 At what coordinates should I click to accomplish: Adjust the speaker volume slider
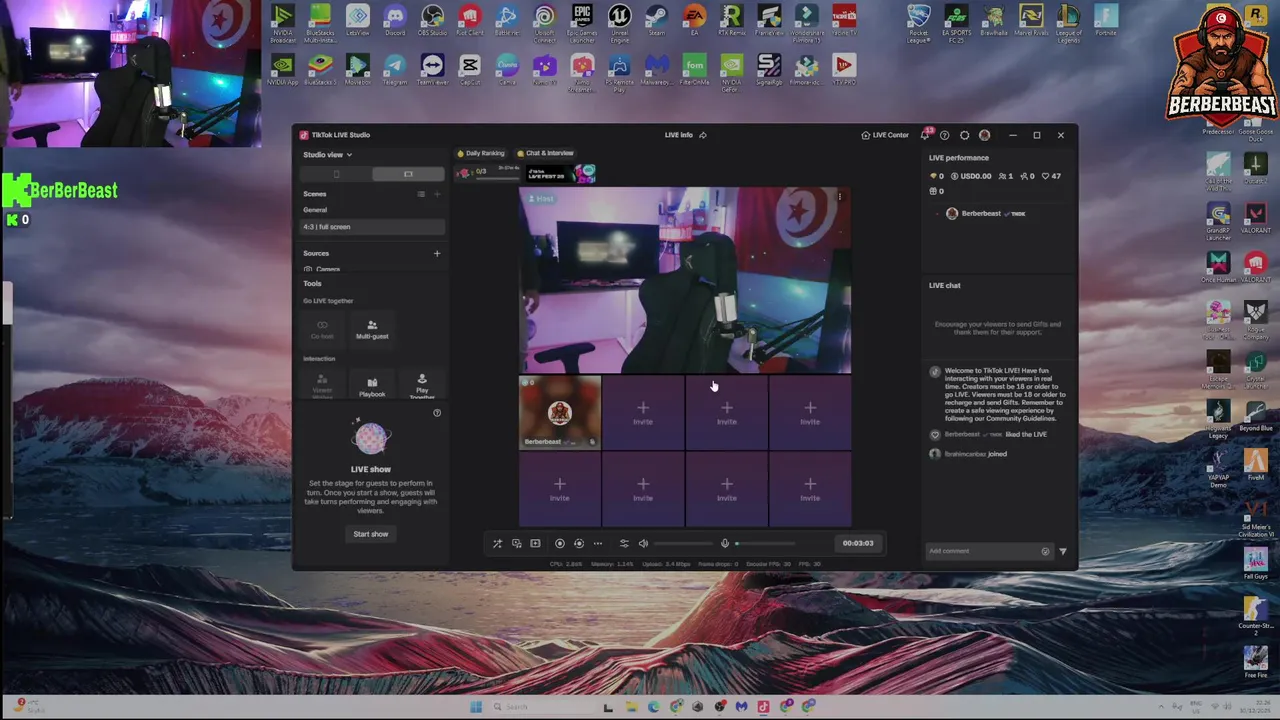[x=686, y=544]
